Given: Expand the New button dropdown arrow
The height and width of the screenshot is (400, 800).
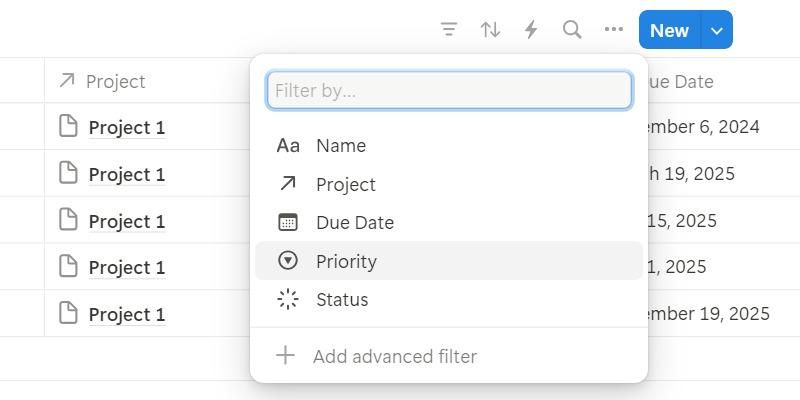Looking at the screenshot, I should point(717,30).
